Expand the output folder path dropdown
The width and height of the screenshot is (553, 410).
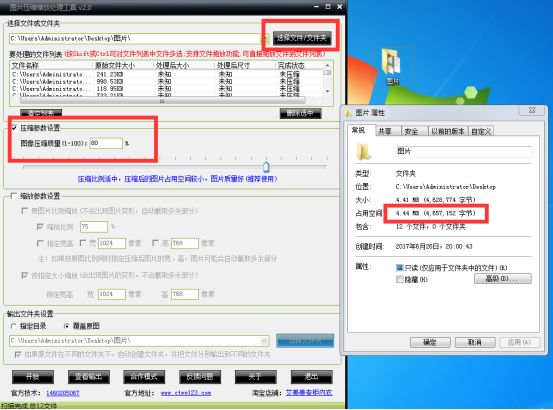point(263,341)
